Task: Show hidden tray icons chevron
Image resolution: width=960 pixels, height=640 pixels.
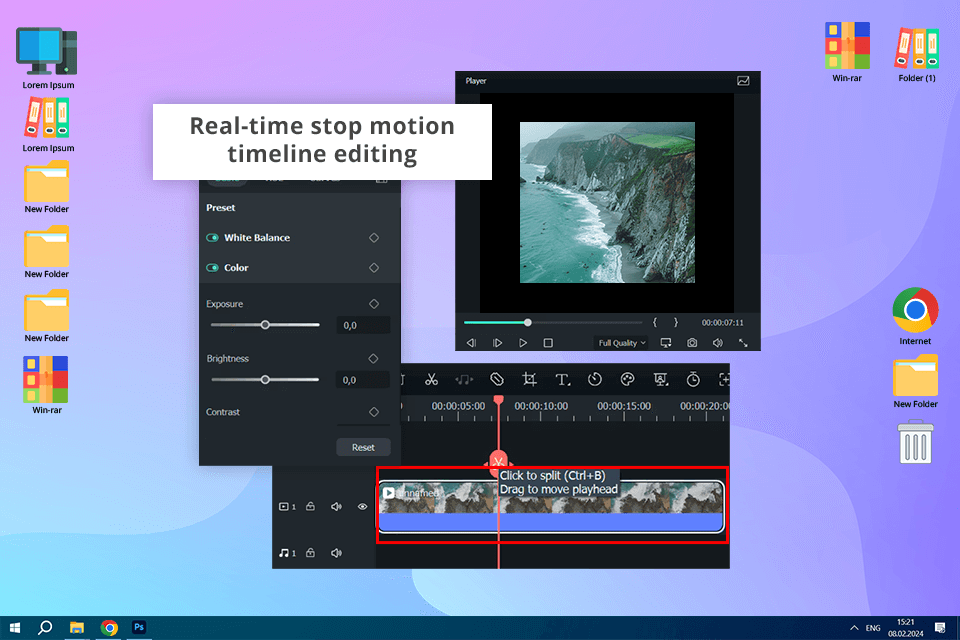Action: [x=854, y=628]
